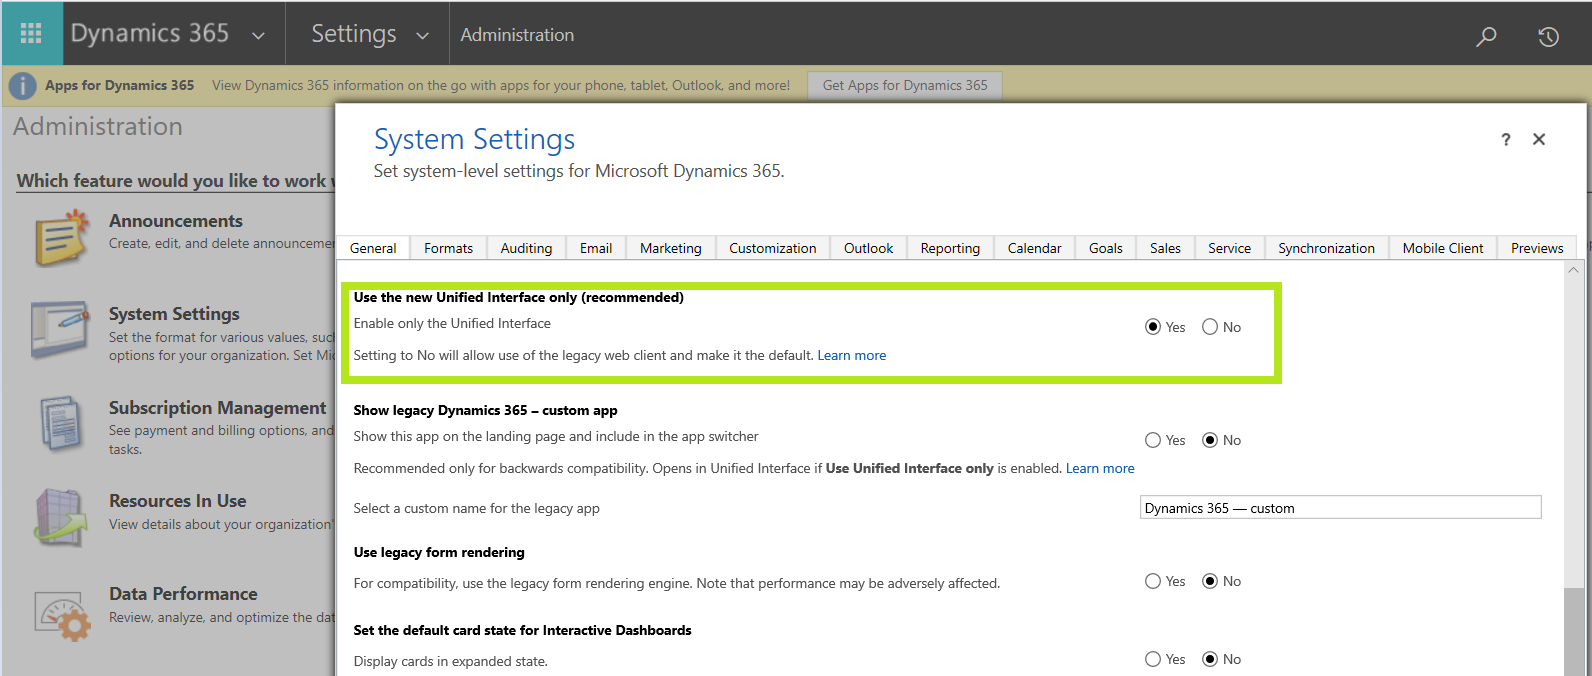Open Announcements in Administration page
This screenshot has width=1592, height=676.
point(176,221)
